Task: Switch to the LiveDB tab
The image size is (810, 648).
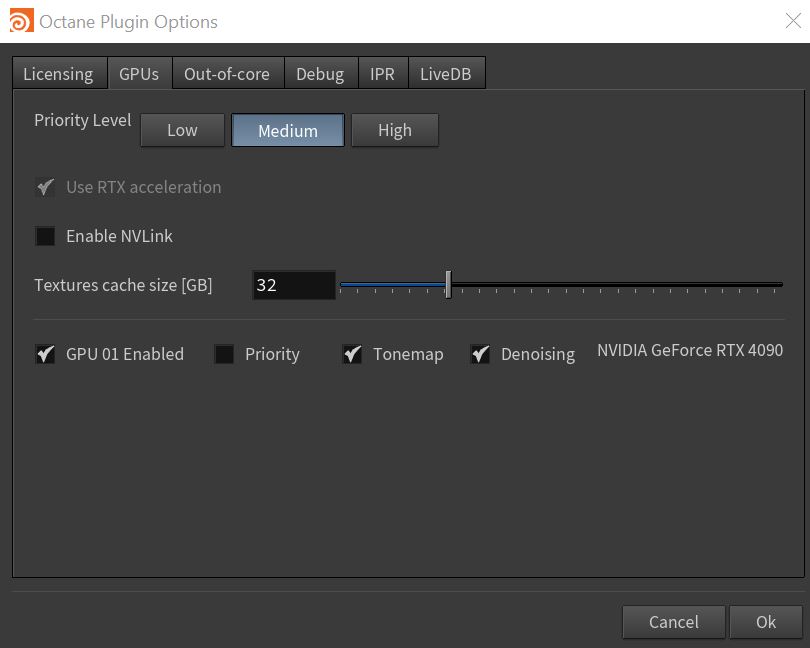Action: (x=445, y=74)
